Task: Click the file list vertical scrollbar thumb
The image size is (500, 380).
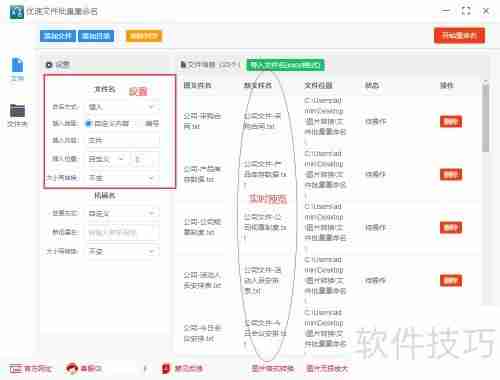Action: pos(486,117)
